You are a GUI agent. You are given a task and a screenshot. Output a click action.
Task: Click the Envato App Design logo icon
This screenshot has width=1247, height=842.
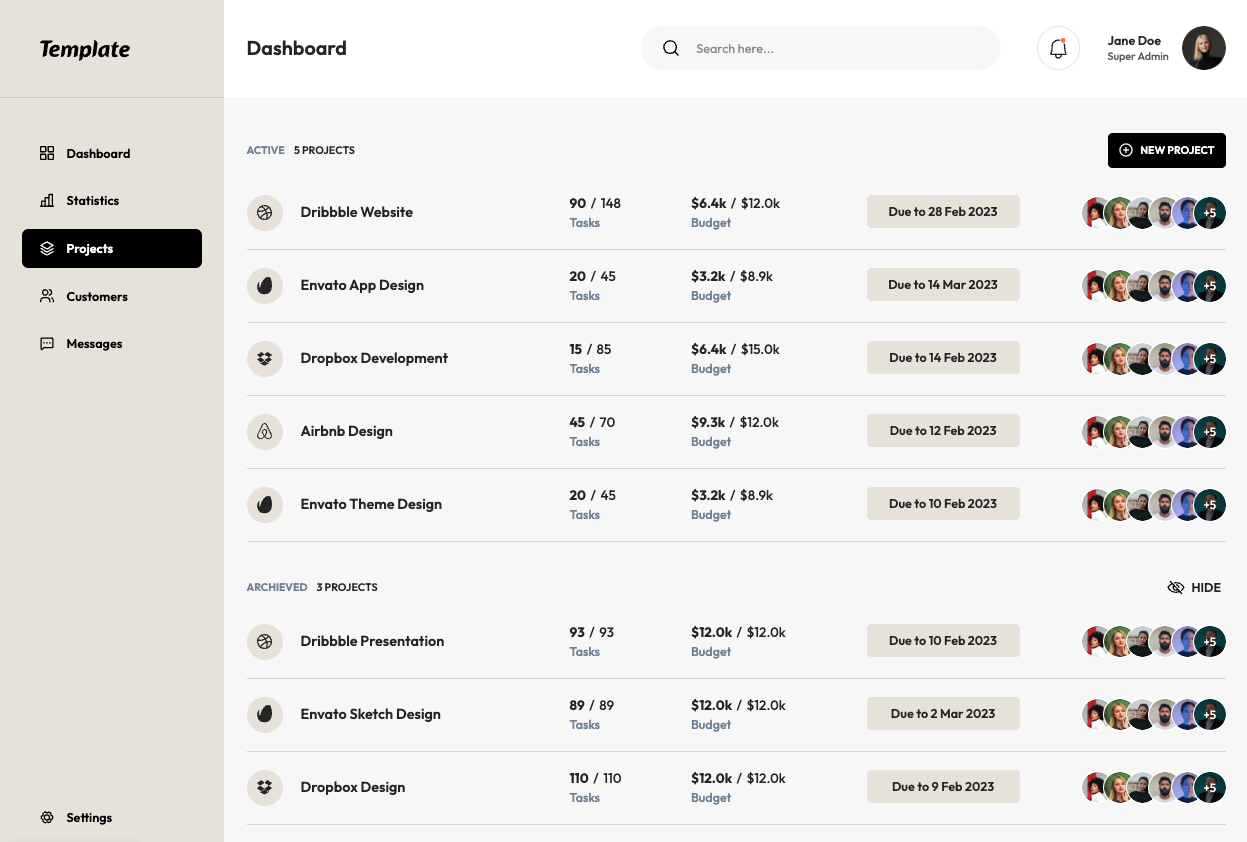click(265, 285)
